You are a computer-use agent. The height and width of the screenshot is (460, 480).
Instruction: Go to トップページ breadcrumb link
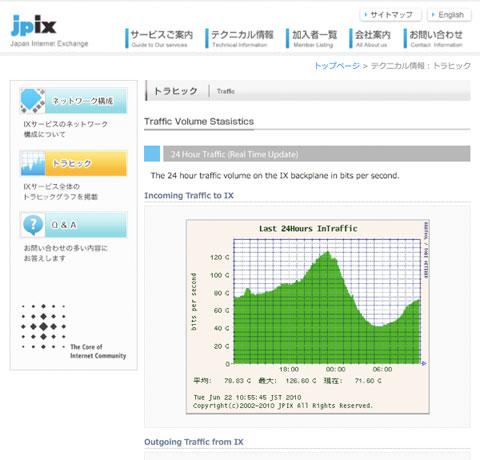[337, 66]
